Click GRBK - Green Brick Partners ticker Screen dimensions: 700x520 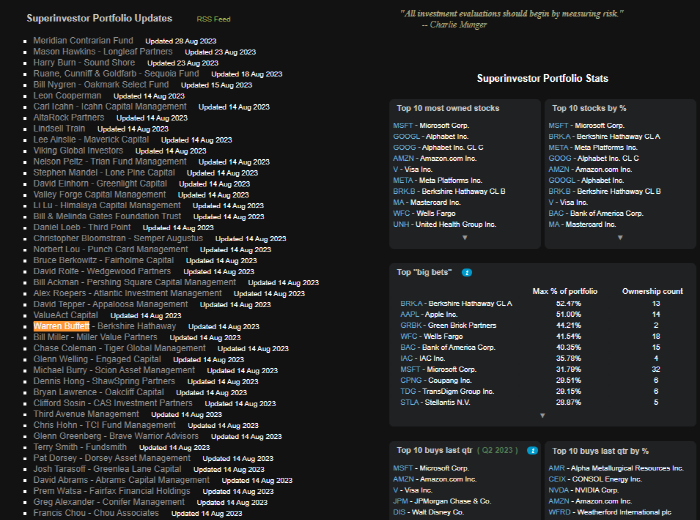411,325
